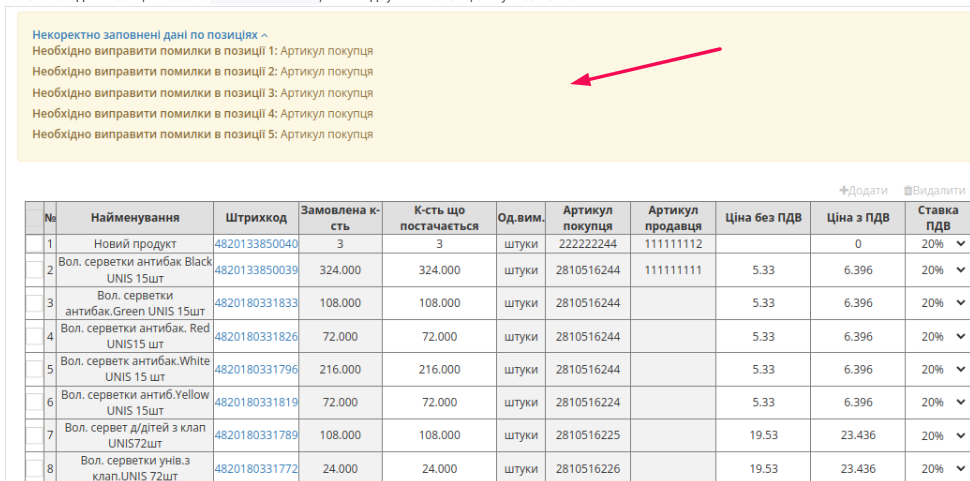Image resolution: width=970 pixels, height=481 pixels.
Task: Check the box for Green UNIS 15шт row
Action: pyautogui.click(x=34, y=303)
